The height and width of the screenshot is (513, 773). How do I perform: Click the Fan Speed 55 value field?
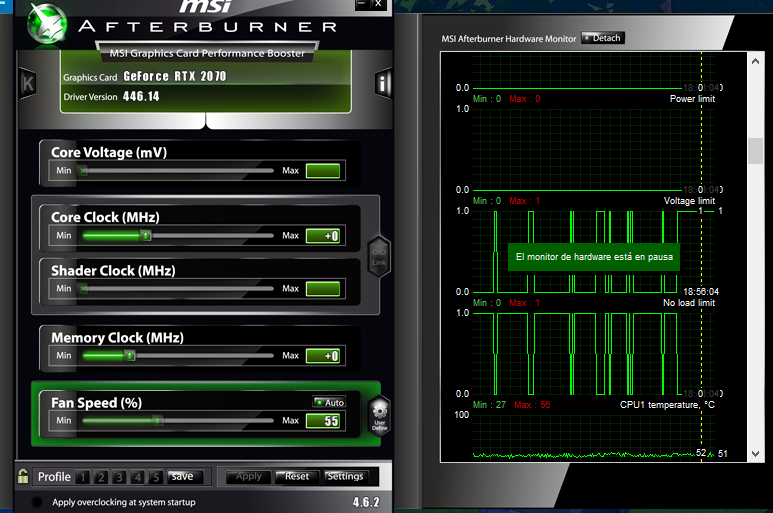[x=323, y=421]
